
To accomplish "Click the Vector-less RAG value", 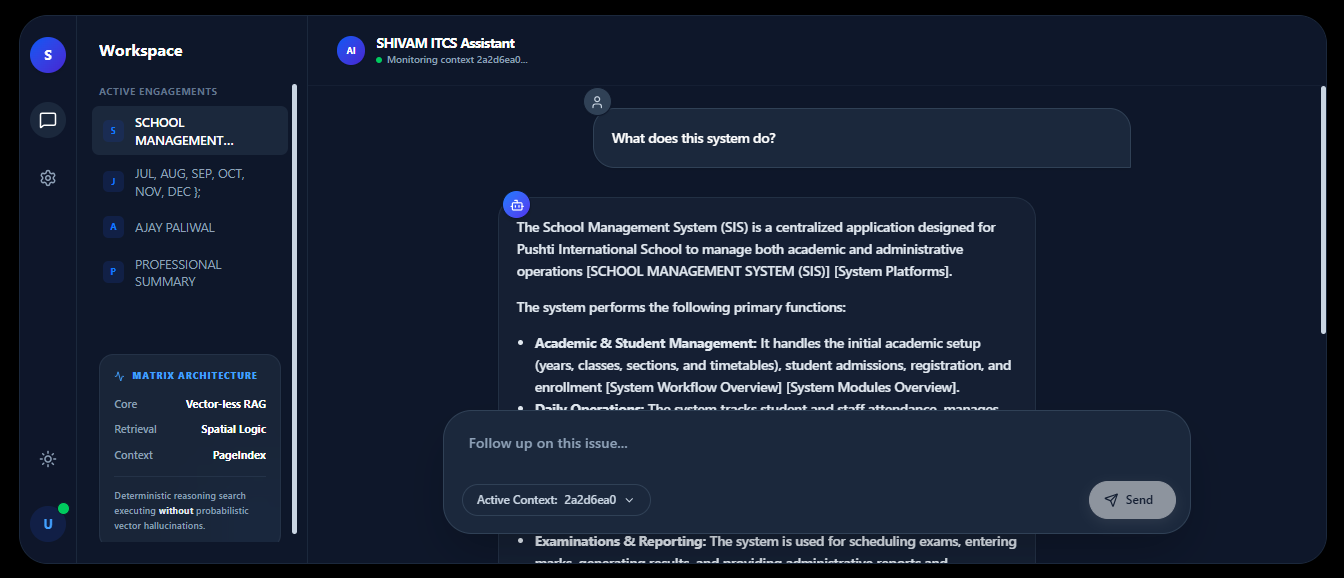I will [226, 404].
